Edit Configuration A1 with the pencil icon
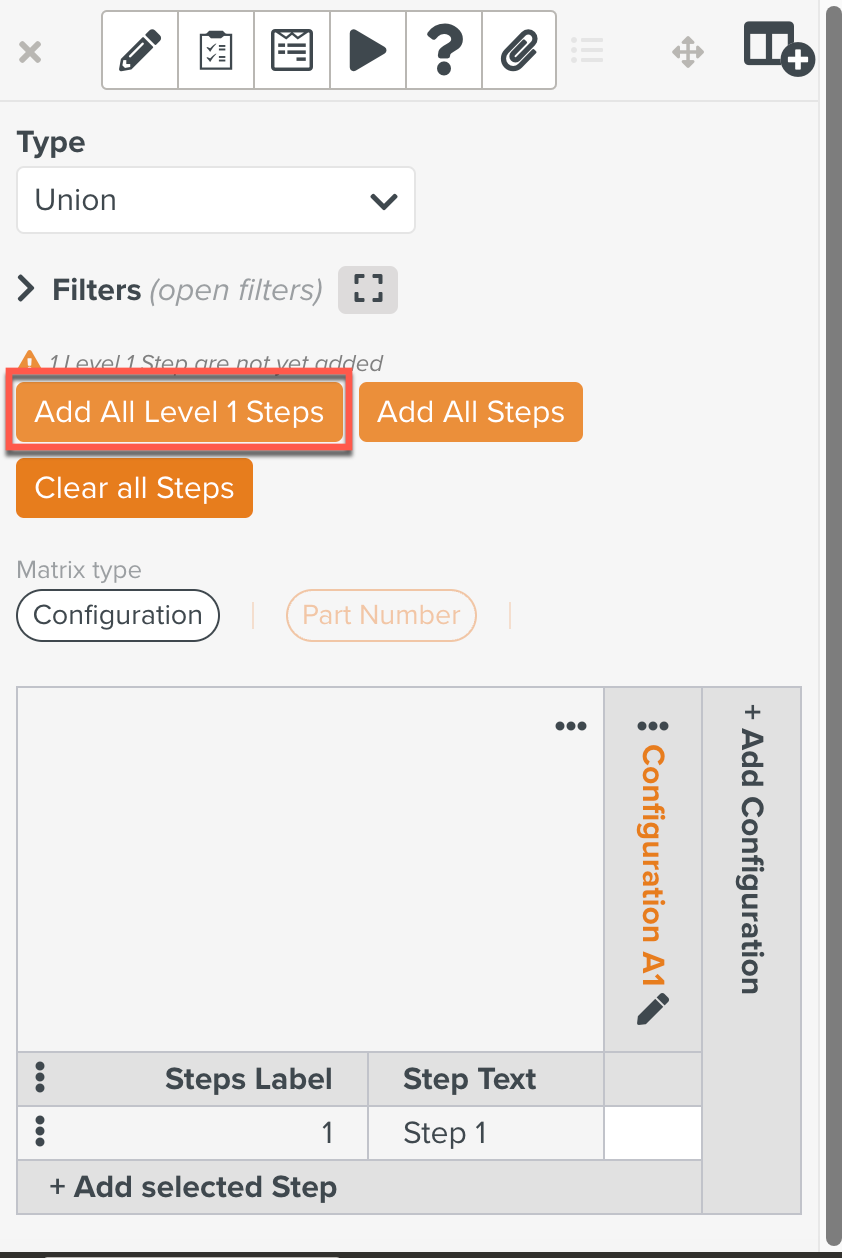Viewport: 842px width, 1258px height. [x=652, y=1012]
